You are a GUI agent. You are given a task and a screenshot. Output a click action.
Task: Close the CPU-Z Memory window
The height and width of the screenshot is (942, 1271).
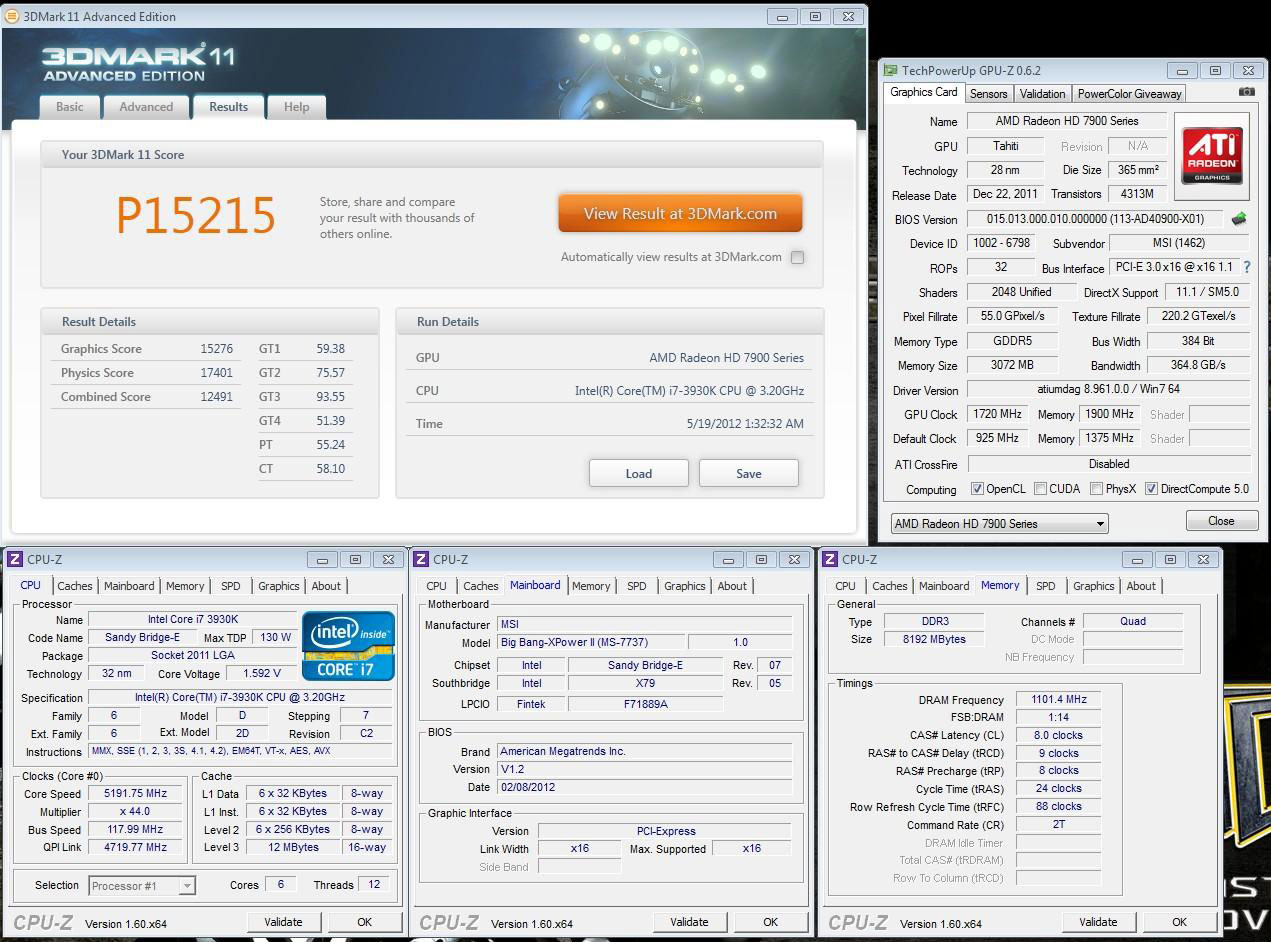[x=1203, y=559]
